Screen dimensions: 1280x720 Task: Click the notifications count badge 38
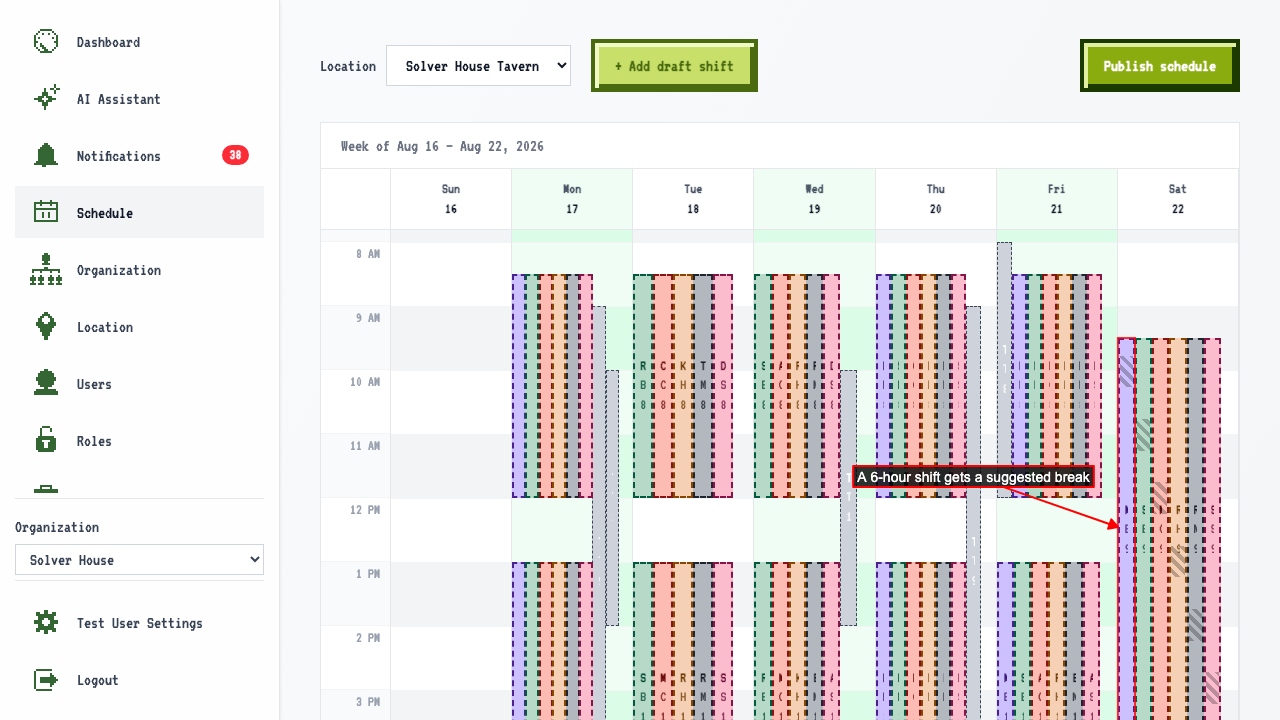(x=235, y=156)
